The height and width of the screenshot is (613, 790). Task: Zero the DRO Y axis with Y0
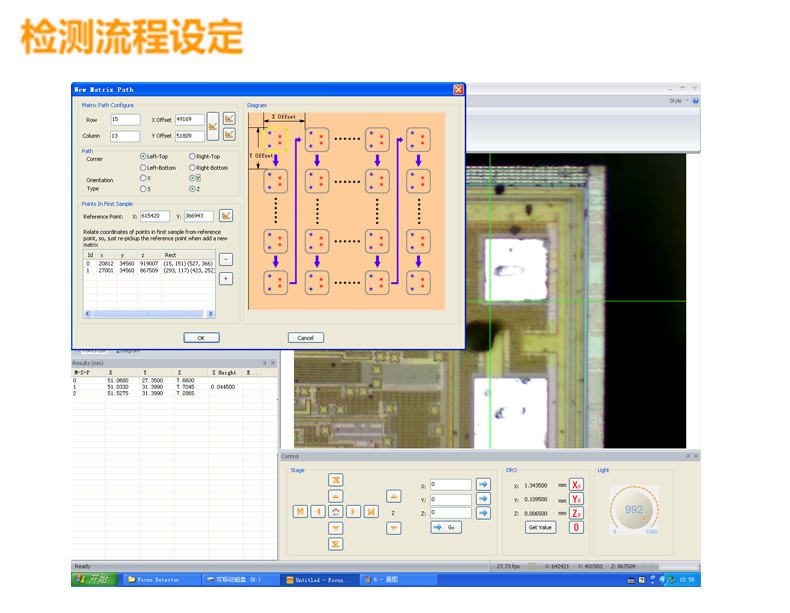(576, 499)
